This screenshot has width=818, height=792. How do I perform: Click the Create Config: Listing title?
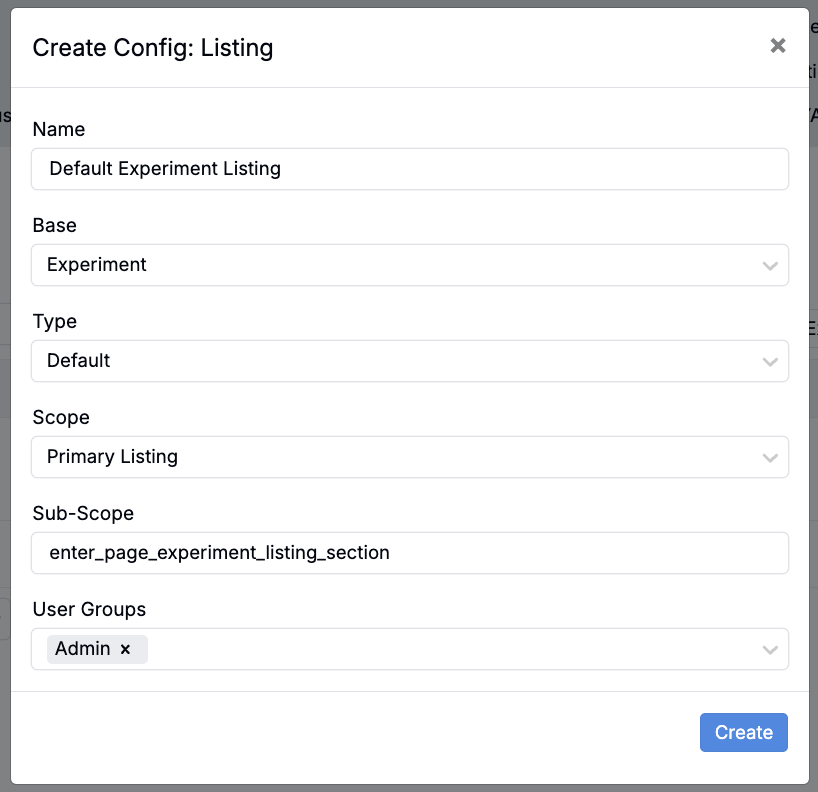coord(153,47)
